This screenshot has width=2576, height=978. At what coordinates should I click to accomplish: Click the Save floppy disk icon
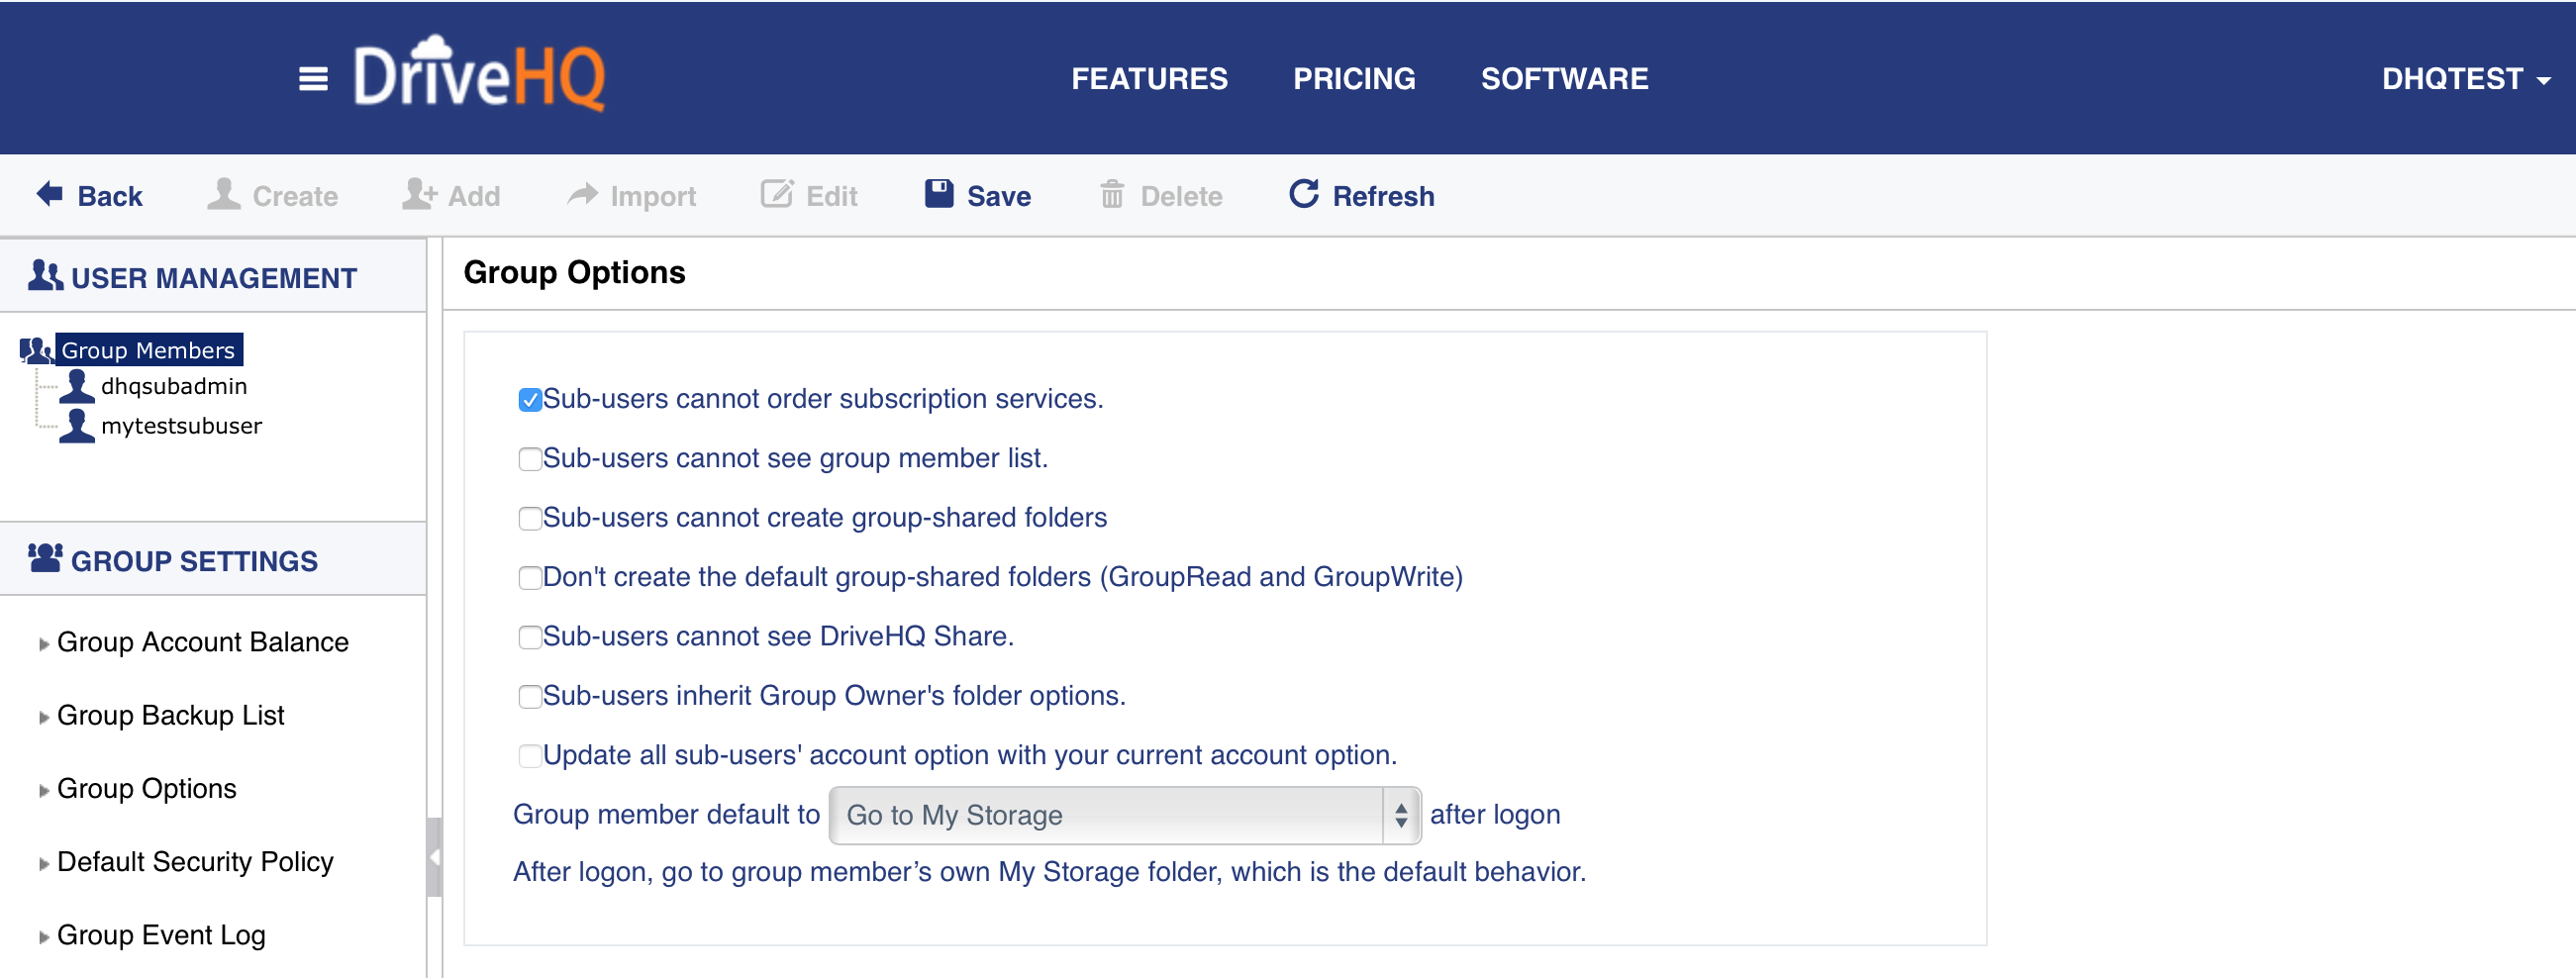tap(938, 194)
